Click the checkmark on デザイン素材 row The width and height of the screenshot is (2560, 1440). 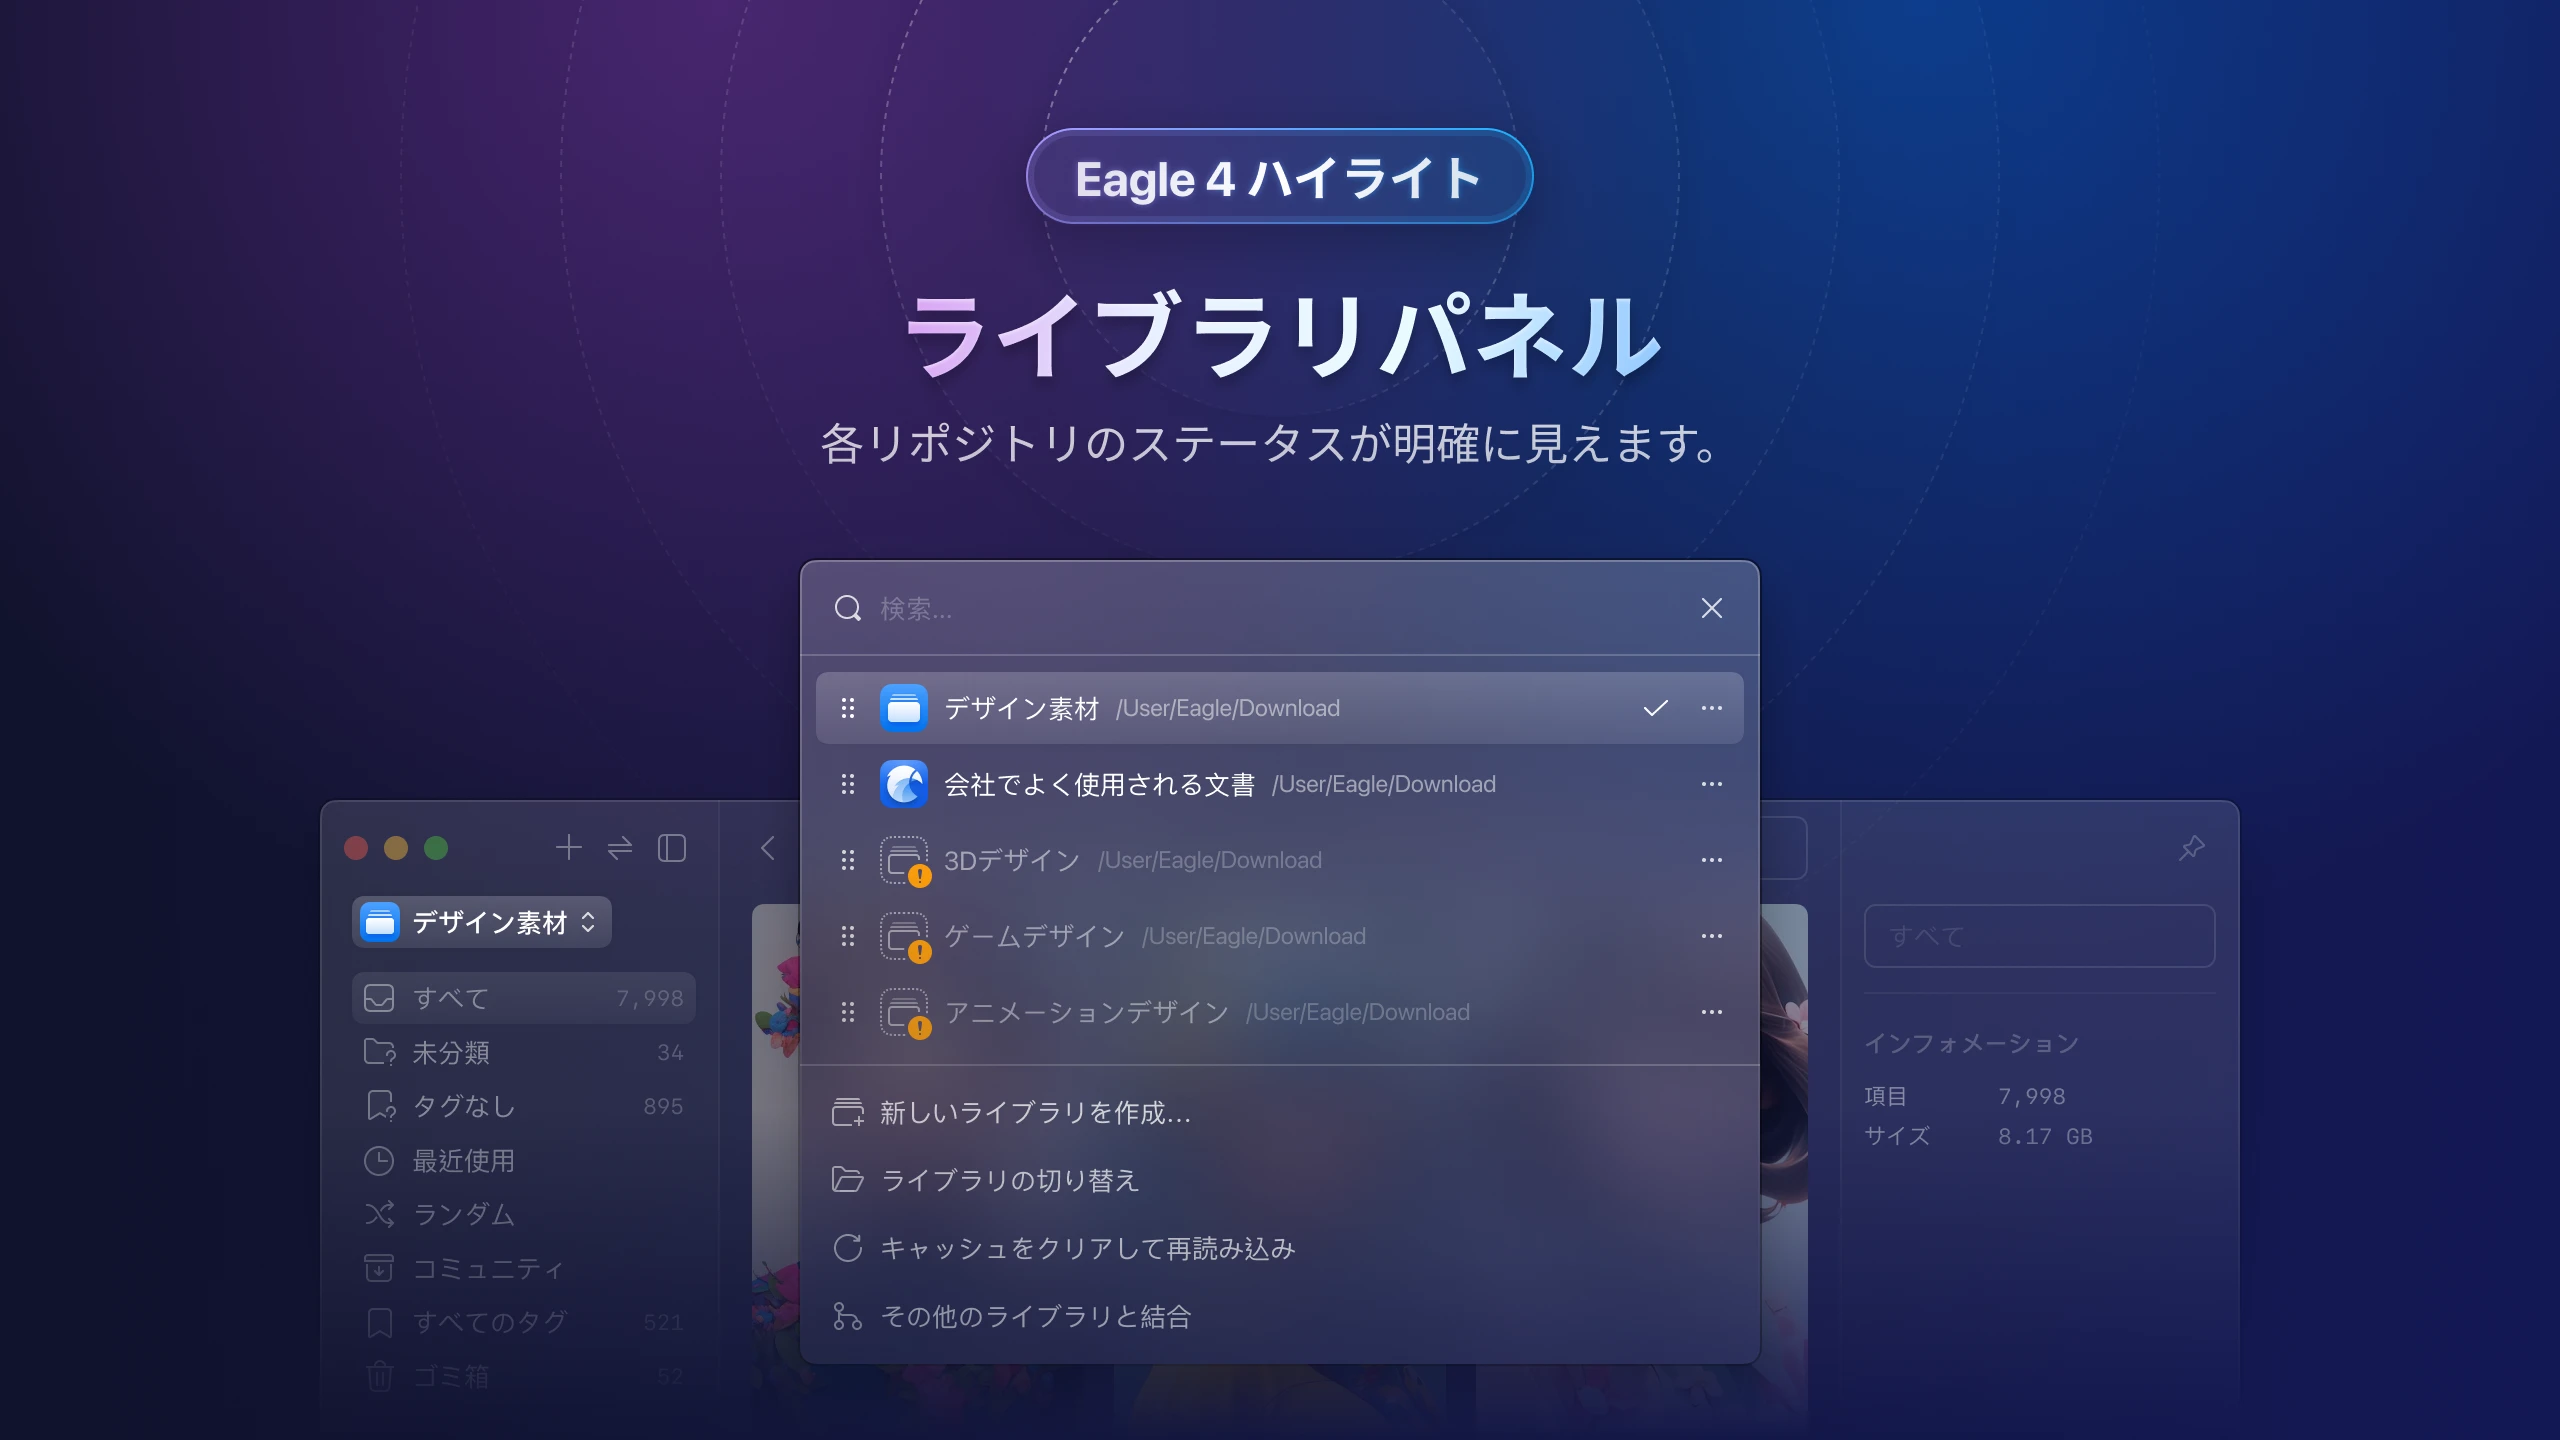pyautogui.click(x=1655, y=708)
